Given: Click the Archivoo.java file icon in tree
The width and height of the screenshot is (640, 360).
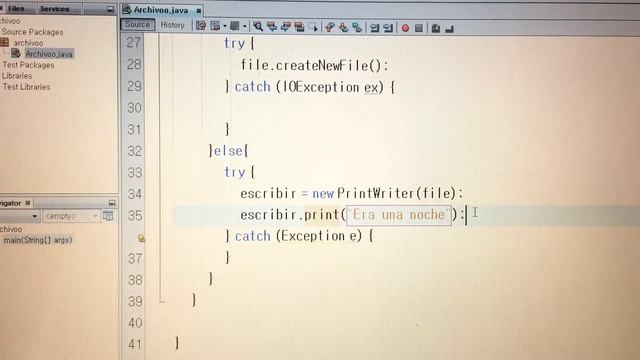Looking at the screenshot, I should point(16,53).
